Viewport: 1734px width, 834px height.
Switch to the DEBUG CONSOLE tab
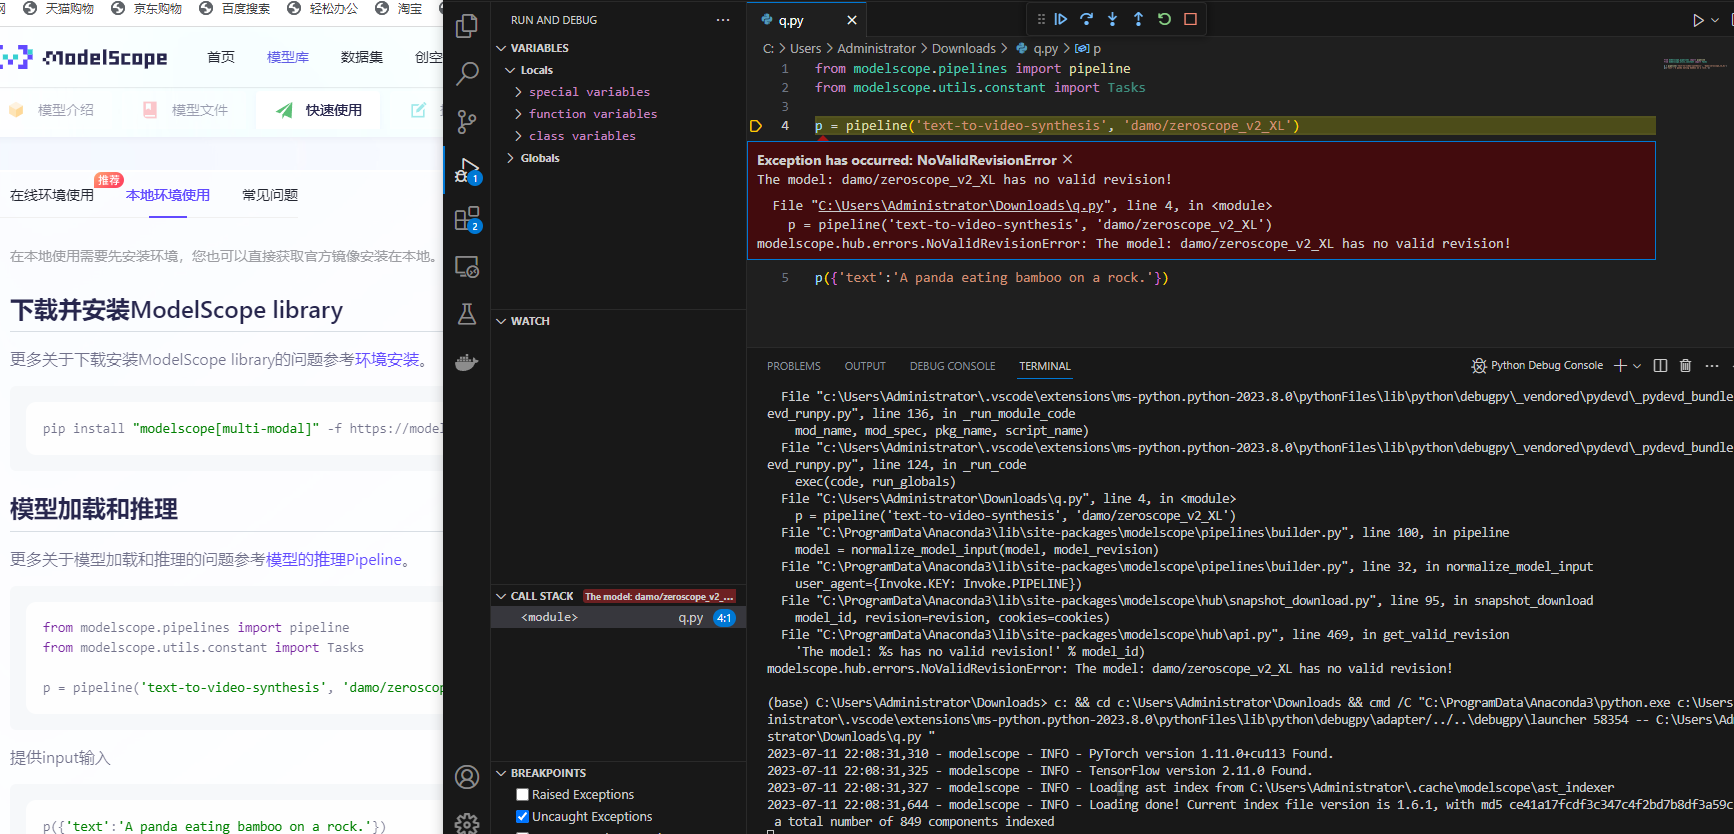(952, 366)
